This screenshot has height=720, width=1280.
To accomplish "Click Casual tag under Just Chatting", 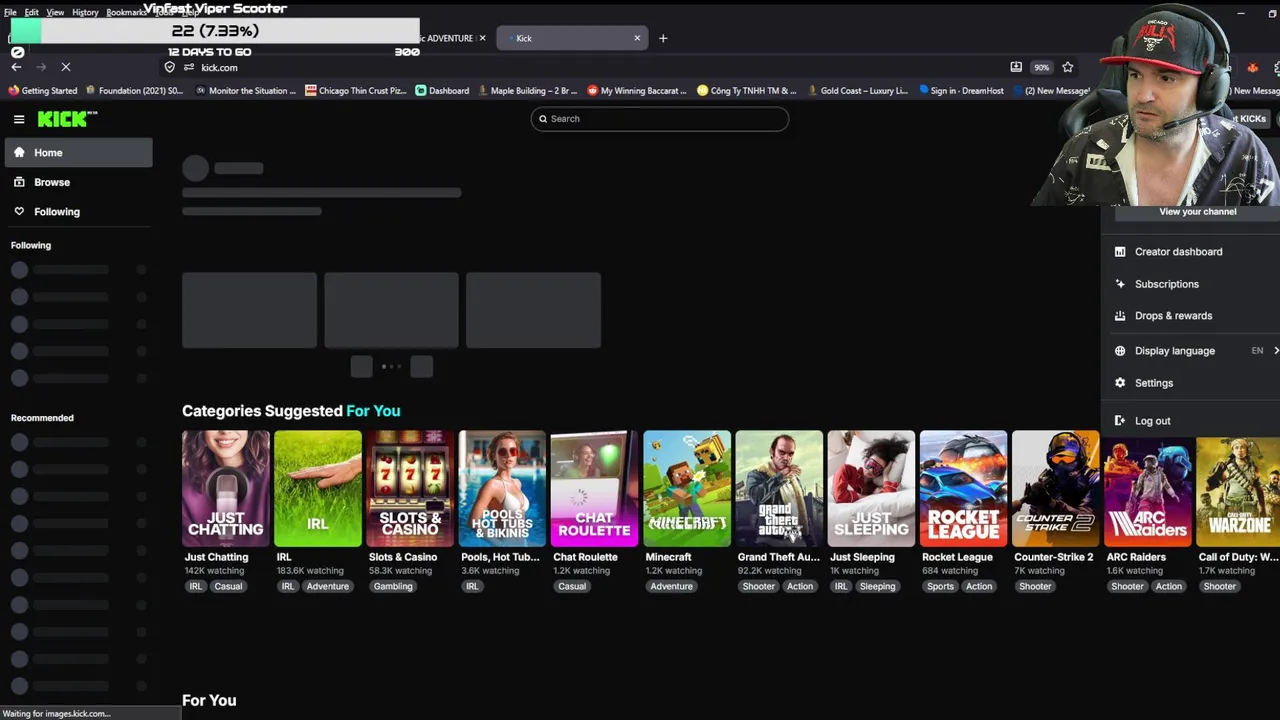I will [x=228, y=587].
